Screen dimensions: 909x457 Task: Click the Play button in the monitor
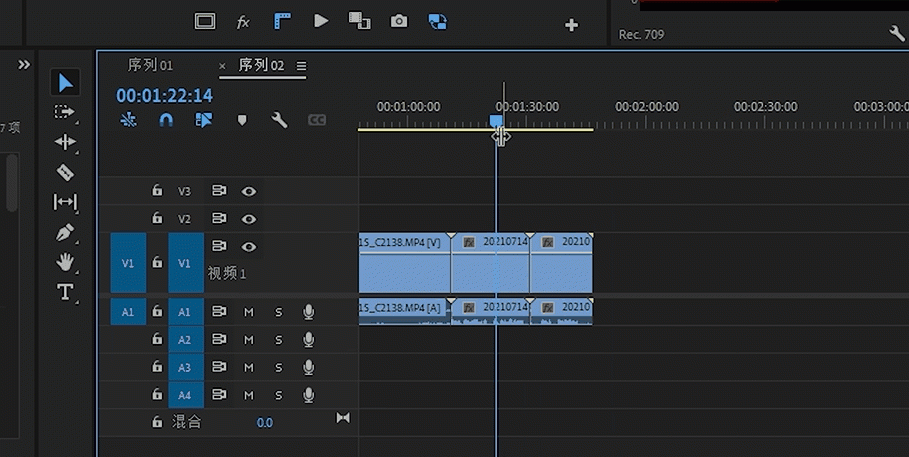coord(321,21)
